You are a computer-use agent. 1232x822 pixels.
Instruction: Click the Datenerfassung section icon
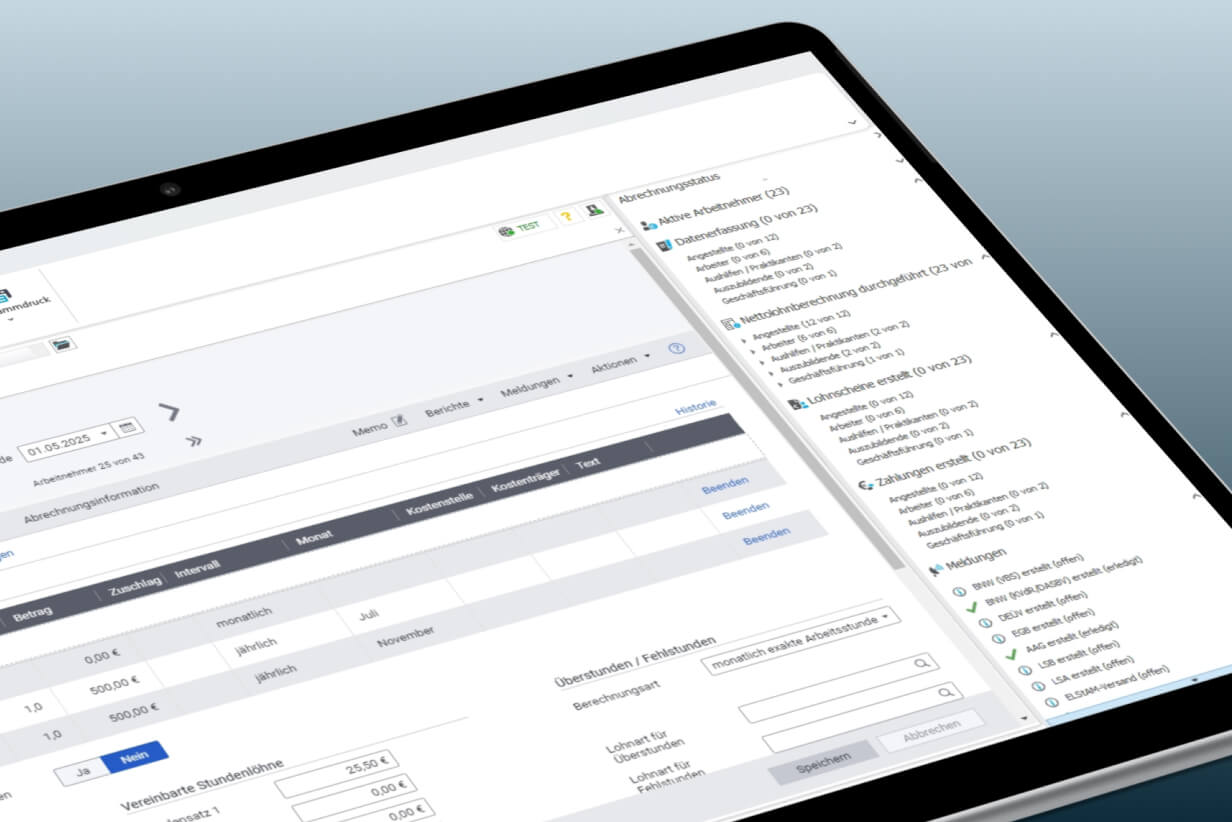665,246
